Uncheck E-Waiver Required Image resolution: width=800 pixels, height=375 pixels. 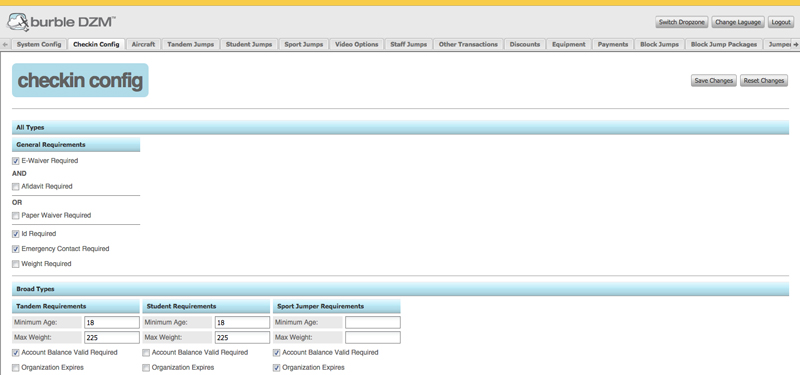(x=16, y=161)
